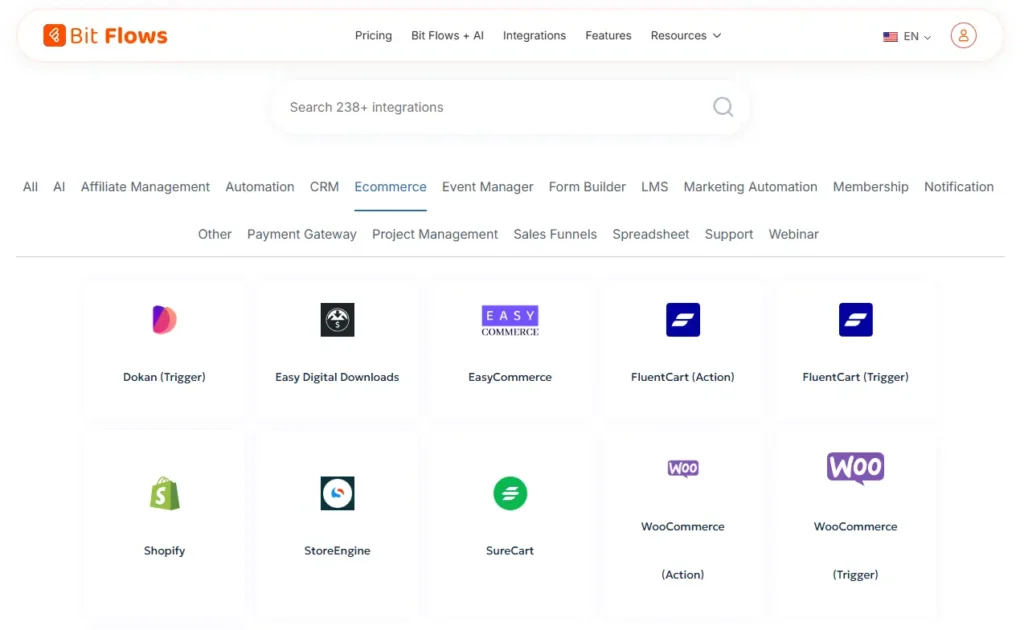
Task: Select the StoreEngine icon
Action: click(338, 493)
